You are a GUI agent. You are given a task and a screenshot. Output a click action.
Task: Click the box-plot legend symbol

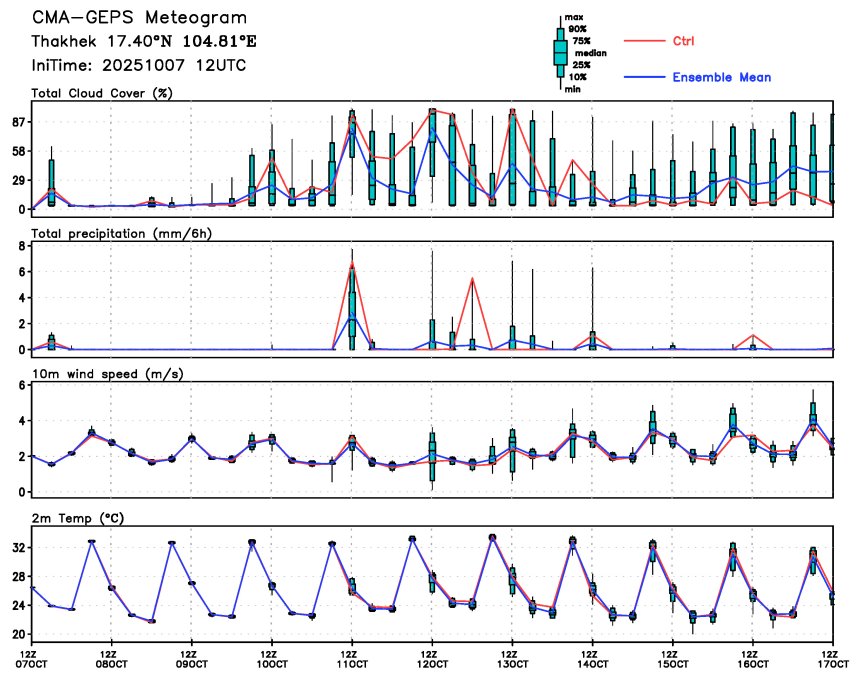559,53
